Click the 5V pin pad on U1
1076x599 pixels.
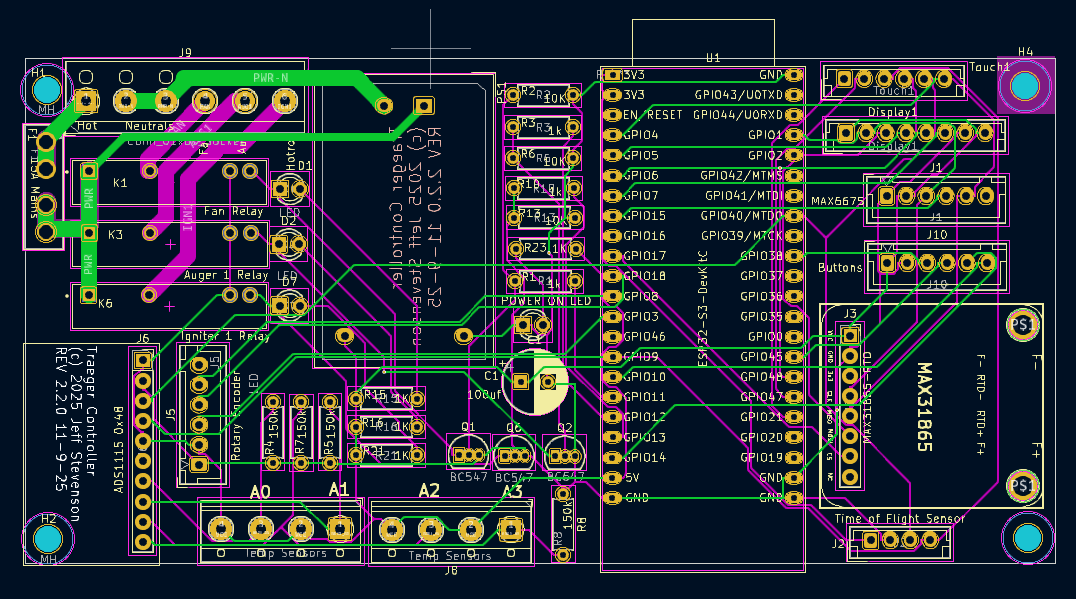pos(611,477)
